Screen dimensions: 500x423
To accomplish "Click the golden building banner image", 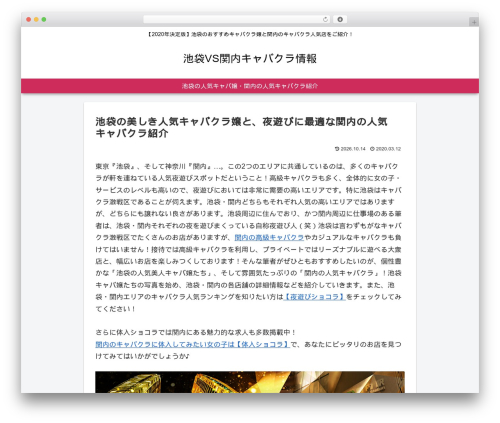I will [x=250, y=382].
